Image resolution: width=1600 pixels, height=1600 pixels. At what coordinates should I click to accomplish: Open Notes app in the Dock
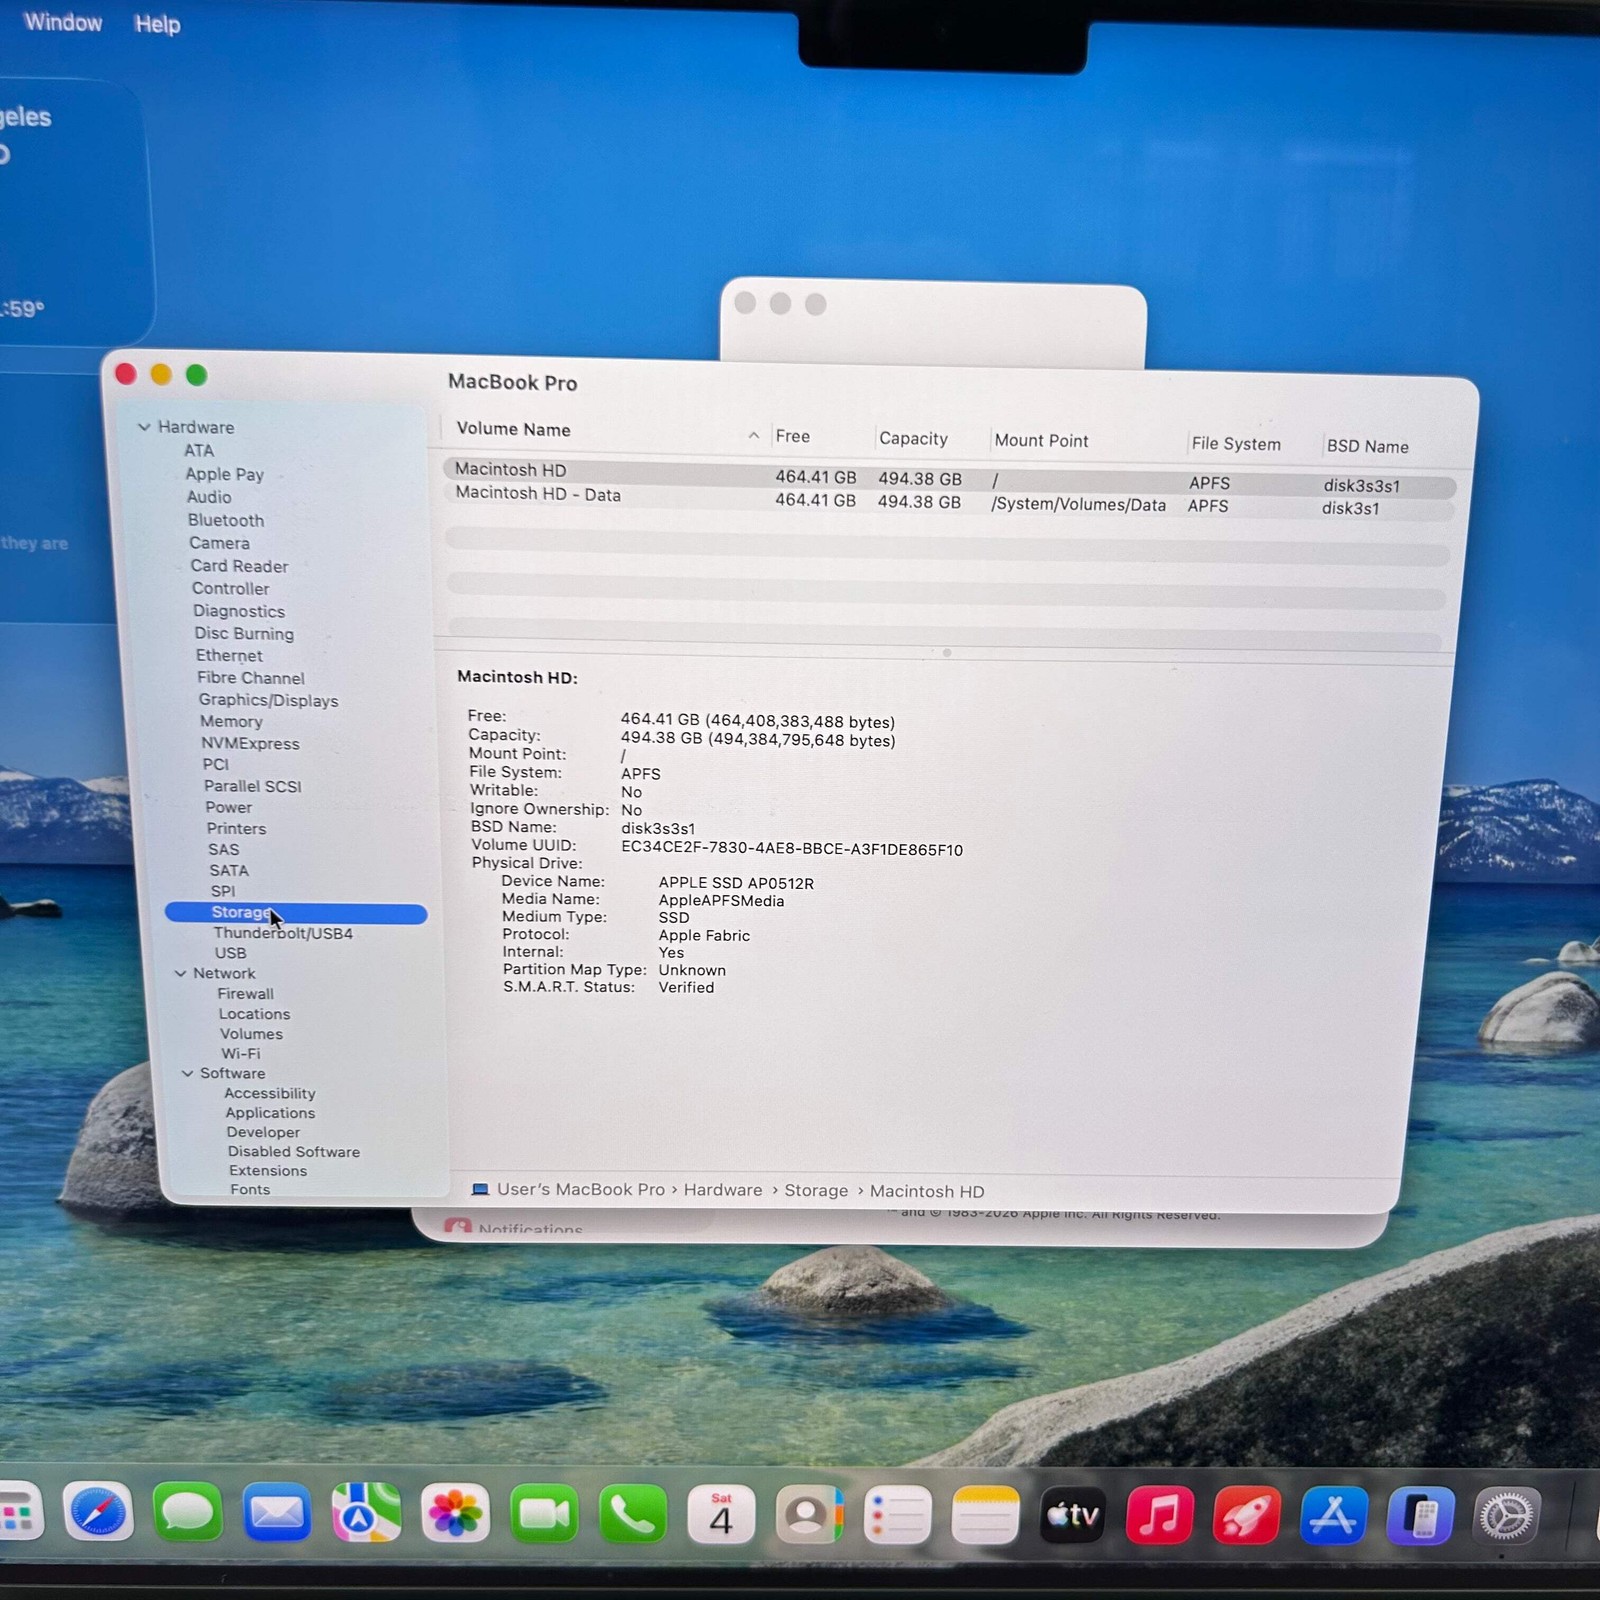[985, 1514]
